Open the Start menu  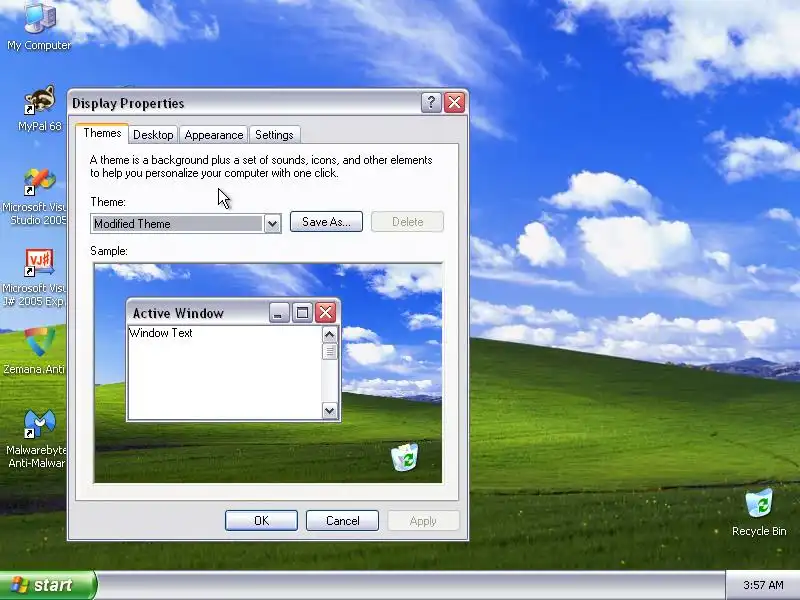[x=48, y=585]
